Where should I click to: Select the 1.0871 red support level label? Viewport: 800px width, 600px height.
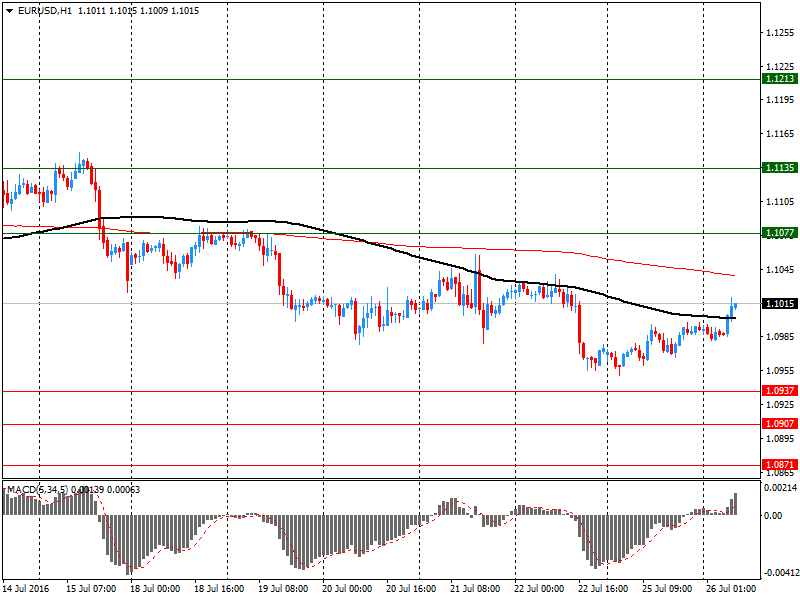pyautogui.click(x=780, y=464)
